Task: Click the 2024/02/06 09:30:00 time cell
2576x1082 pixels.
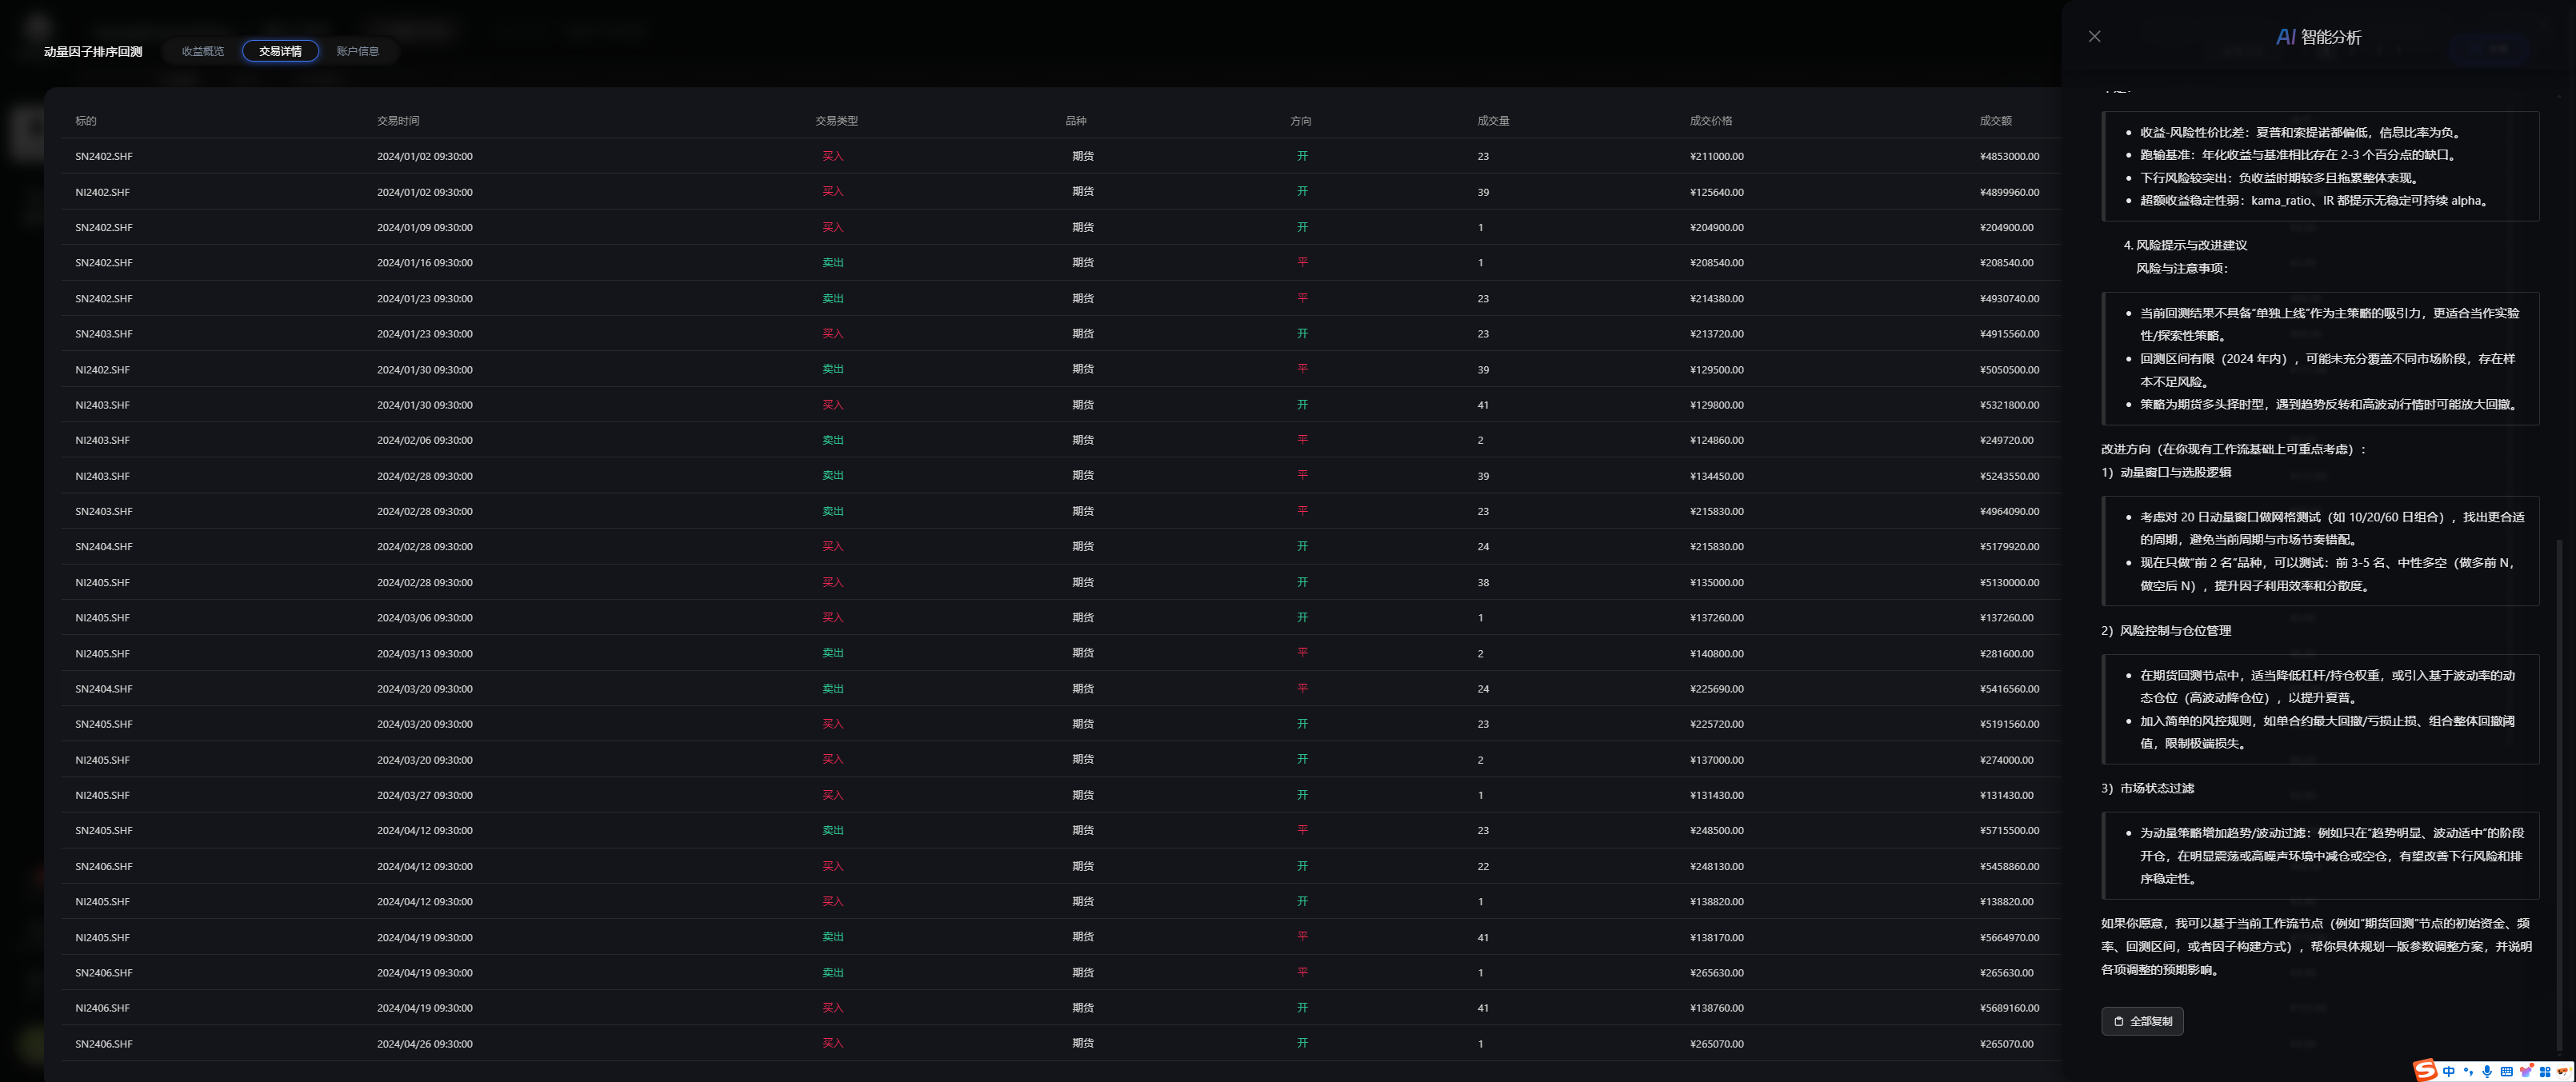Action: point(425,440)
